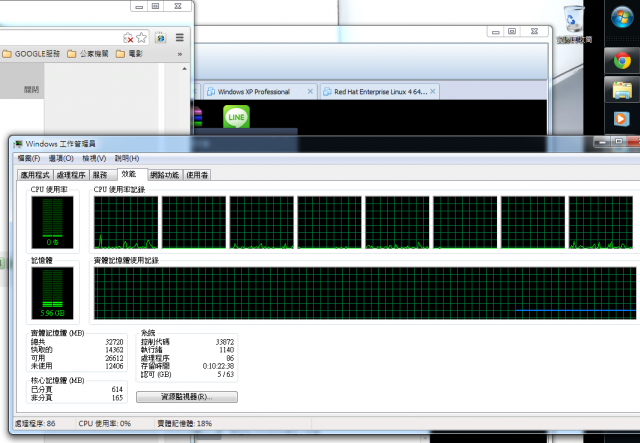Click the status bar entry CPU 使用率: 0%
The height and width of the screenshot is (443, 640).
point(104,423)
